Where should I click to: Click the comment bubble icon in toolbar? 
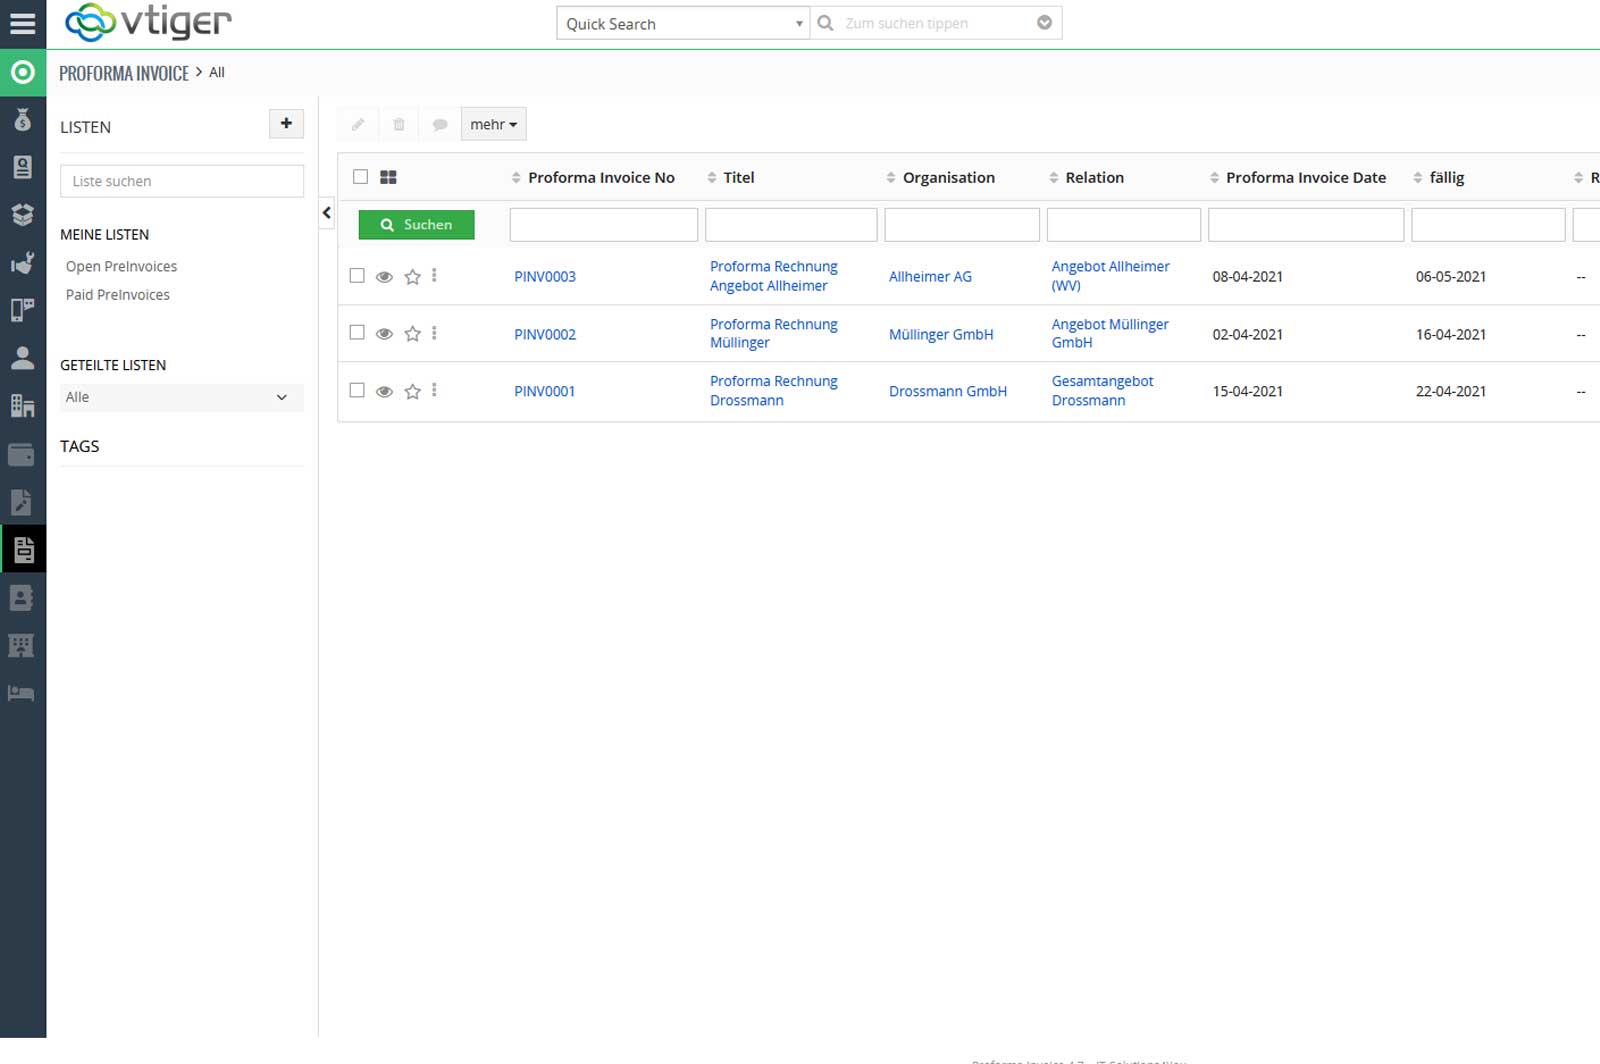440,123
